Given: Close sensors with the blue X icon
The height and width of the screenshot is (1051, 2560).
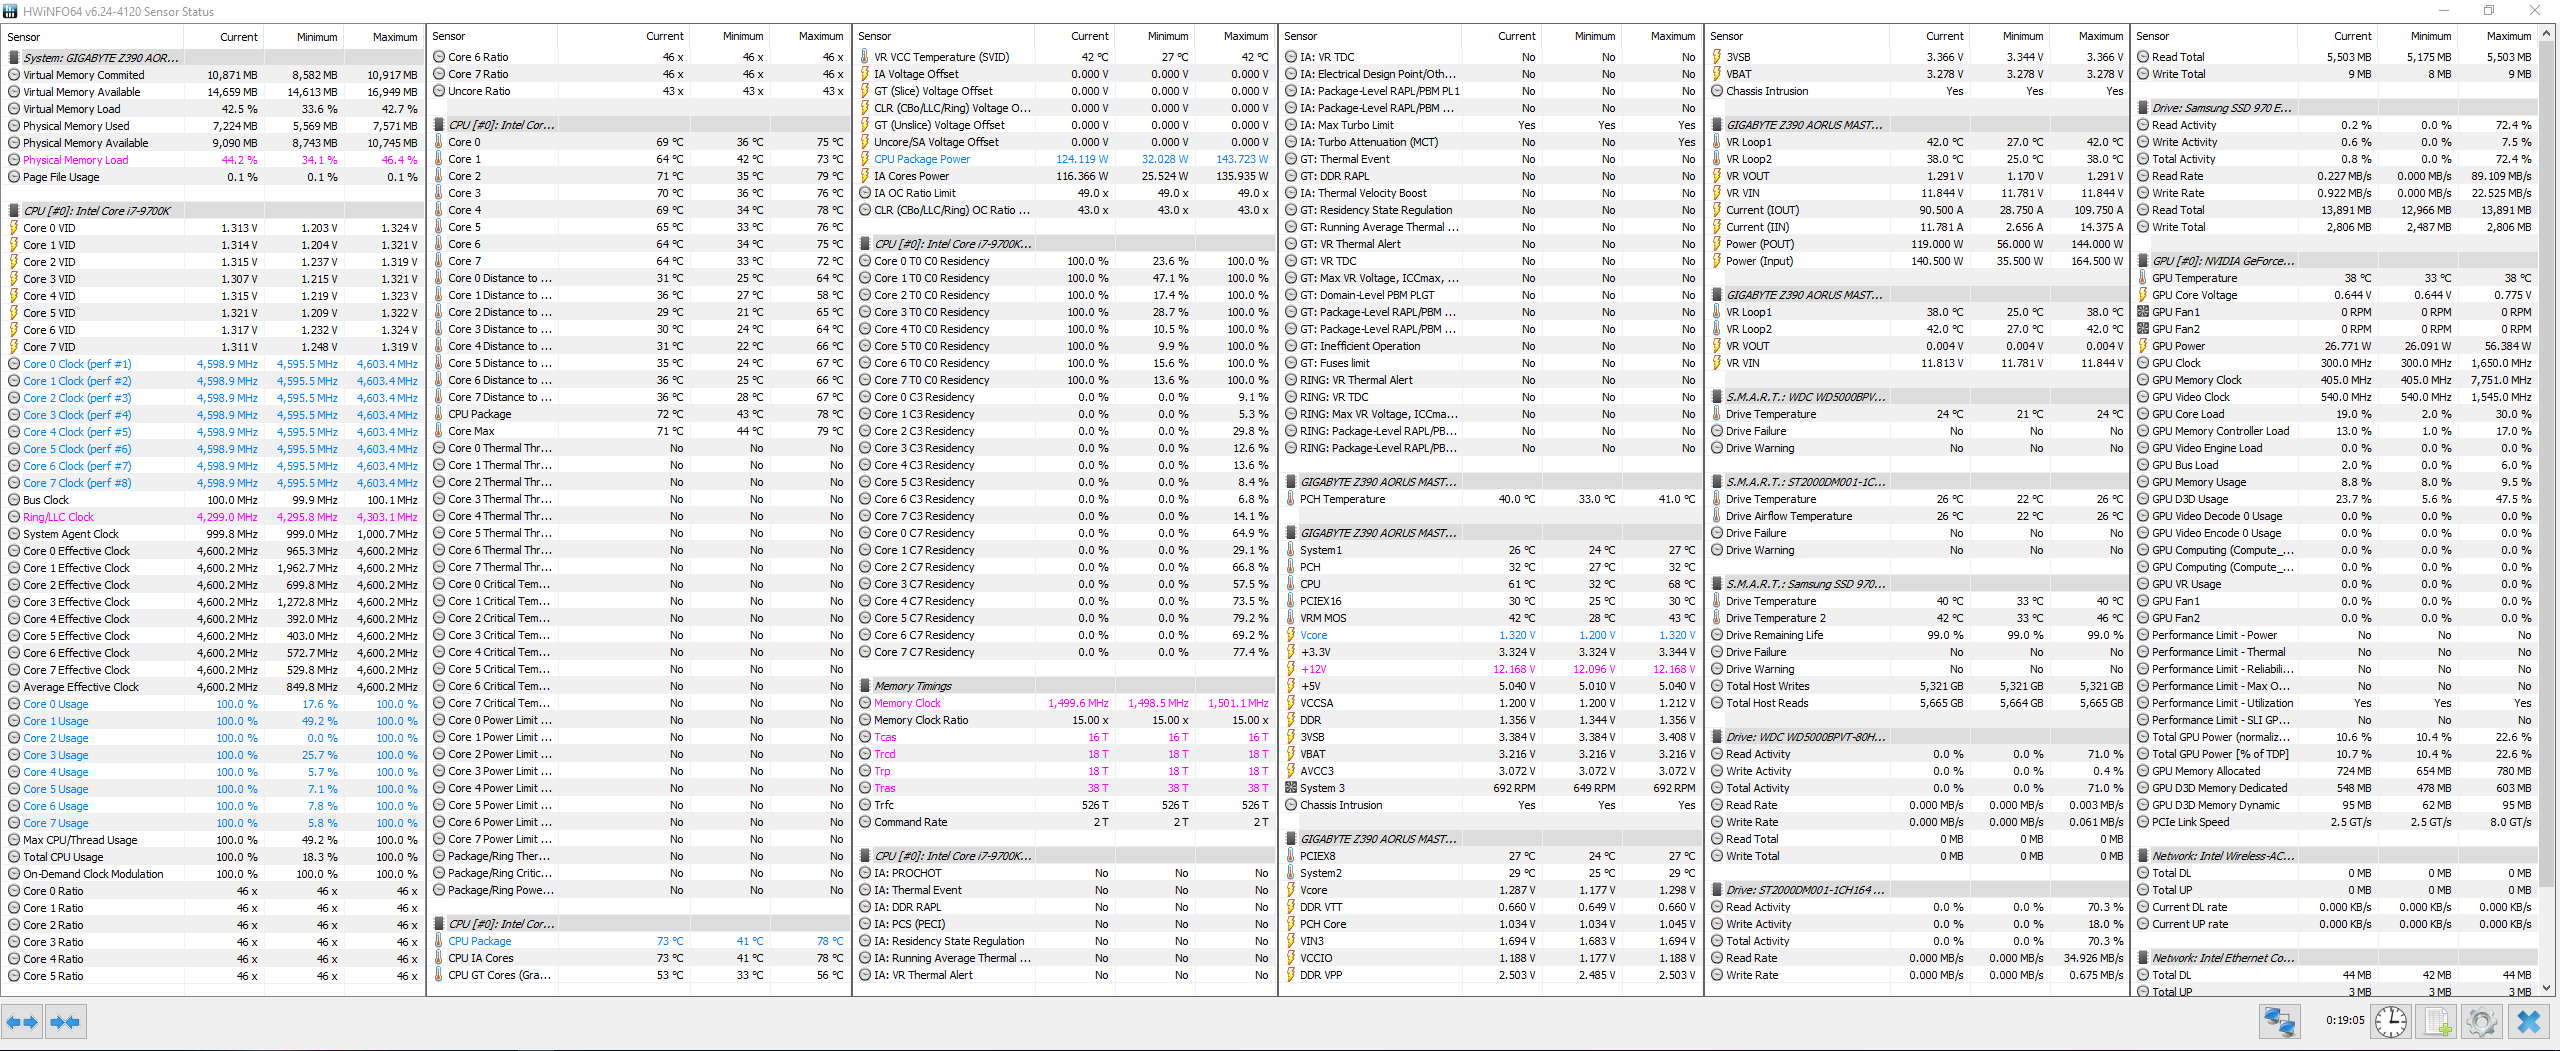Looking at the screenshot, I should click(x=2529, y=1022).
